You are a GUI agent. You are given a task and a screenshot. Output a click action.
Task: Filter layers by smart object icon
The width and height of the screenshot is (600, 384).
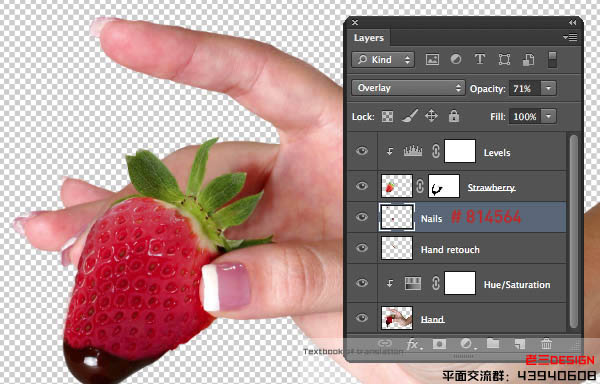pyautogui.click(x=528, y=60)
